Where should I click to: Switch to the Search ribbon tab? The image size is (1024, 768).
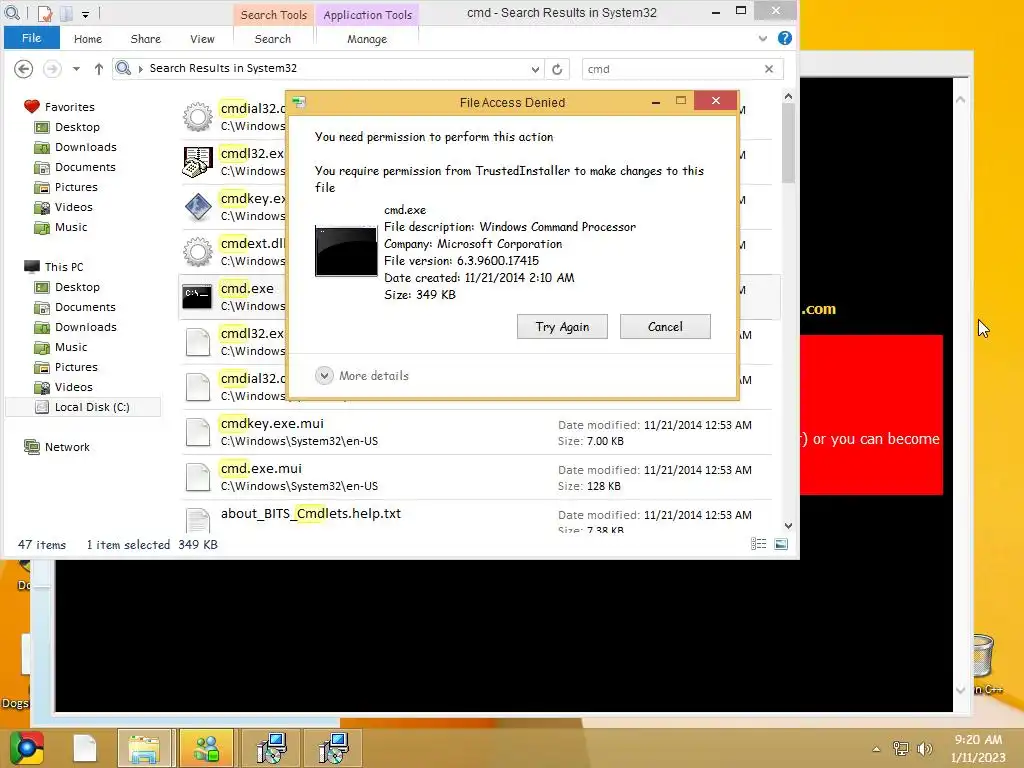coord(272,39)
